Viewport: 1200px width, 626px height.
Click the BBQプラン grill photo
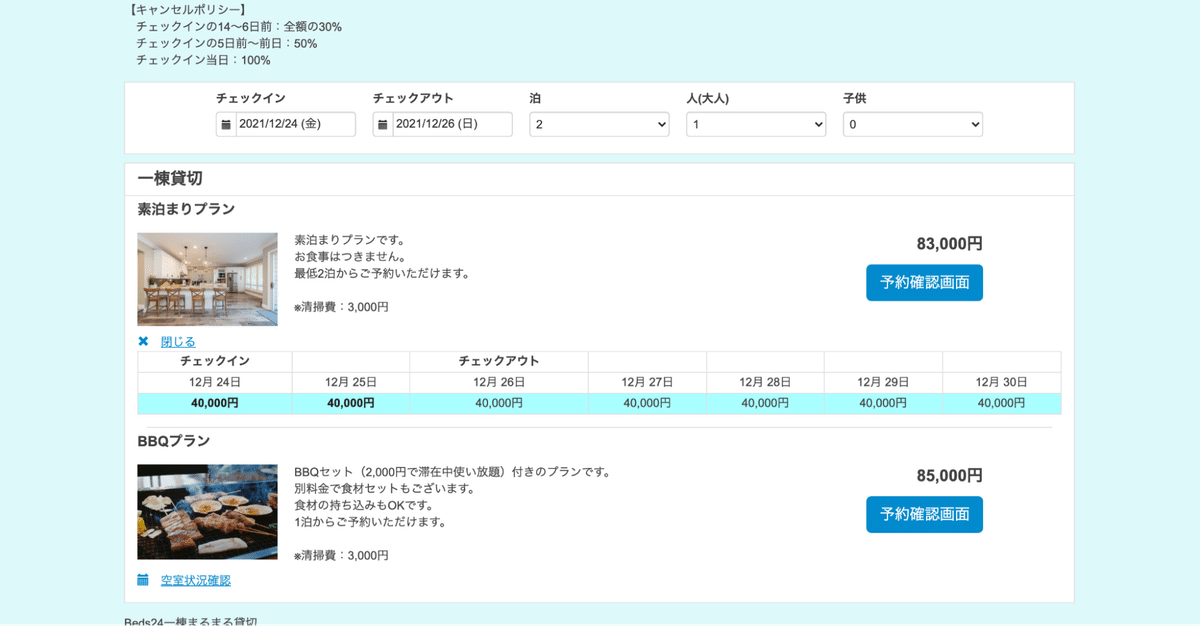click(x=207, y=511)
